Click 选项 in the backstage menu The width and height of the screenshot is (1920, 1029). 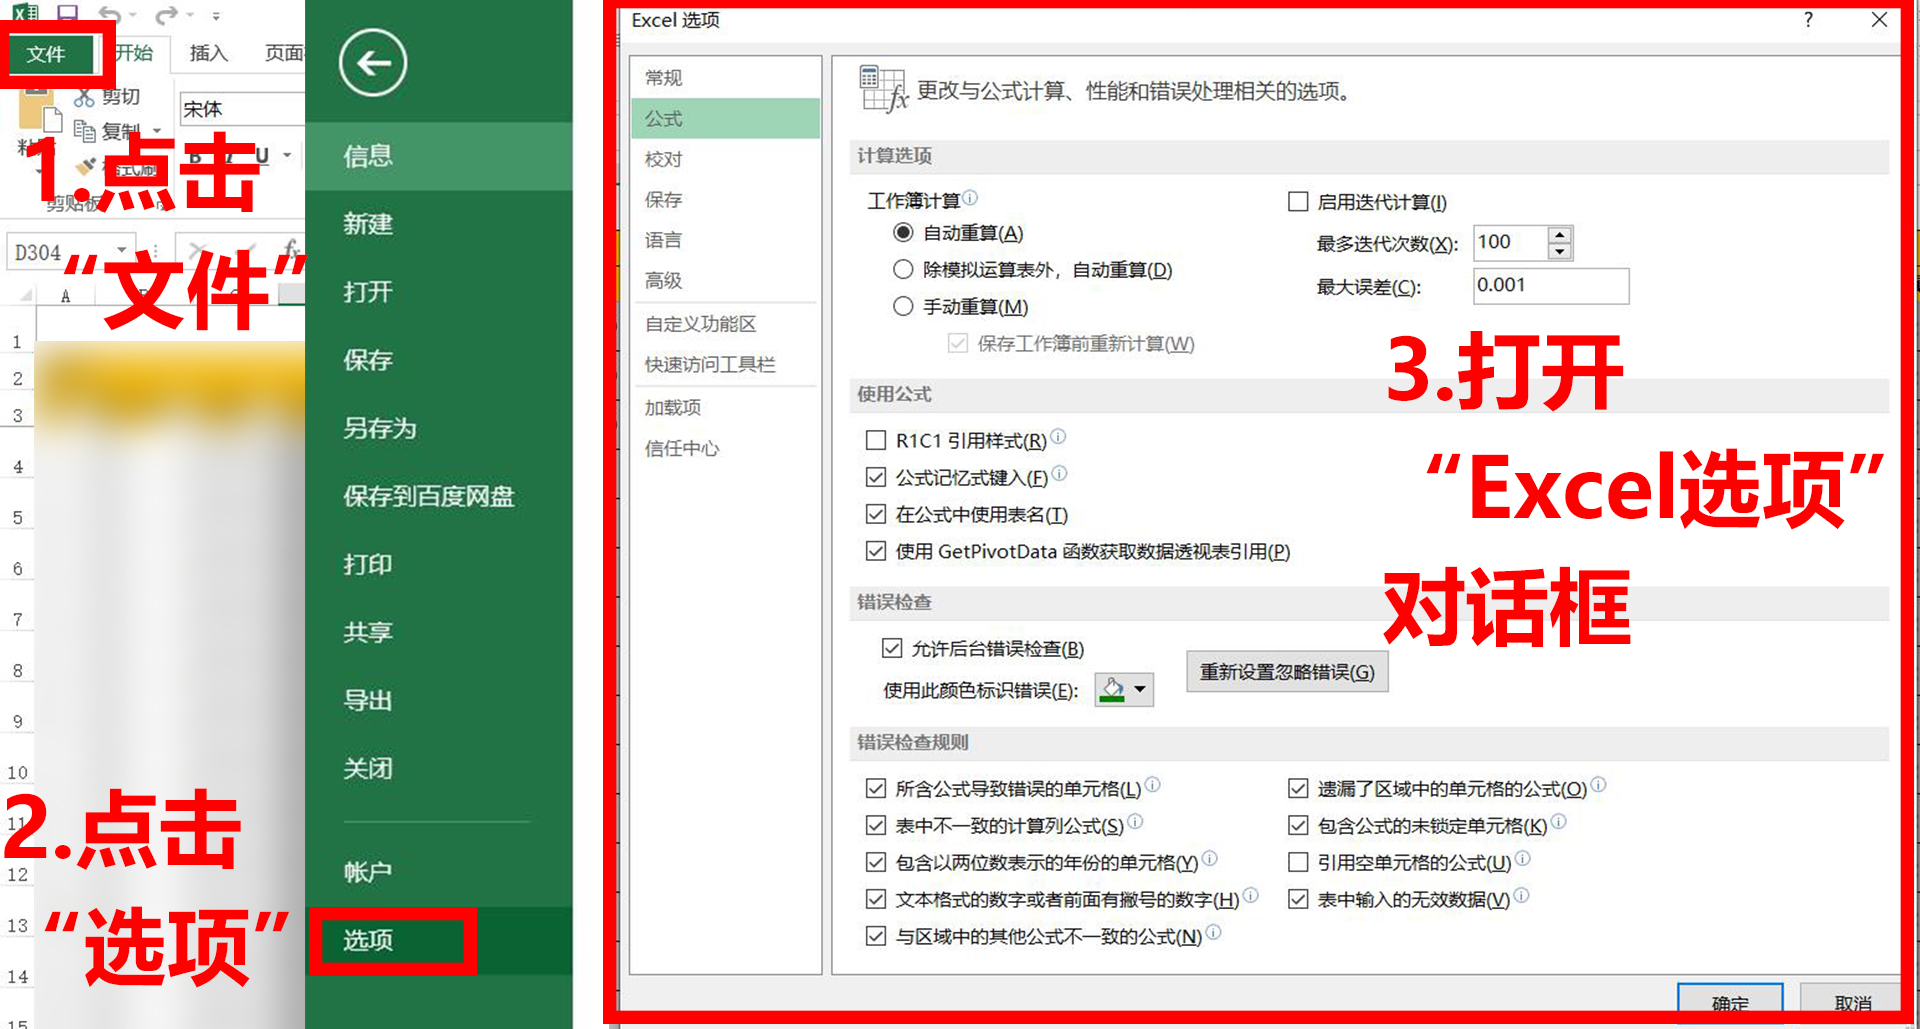click(x=439, y=940)
